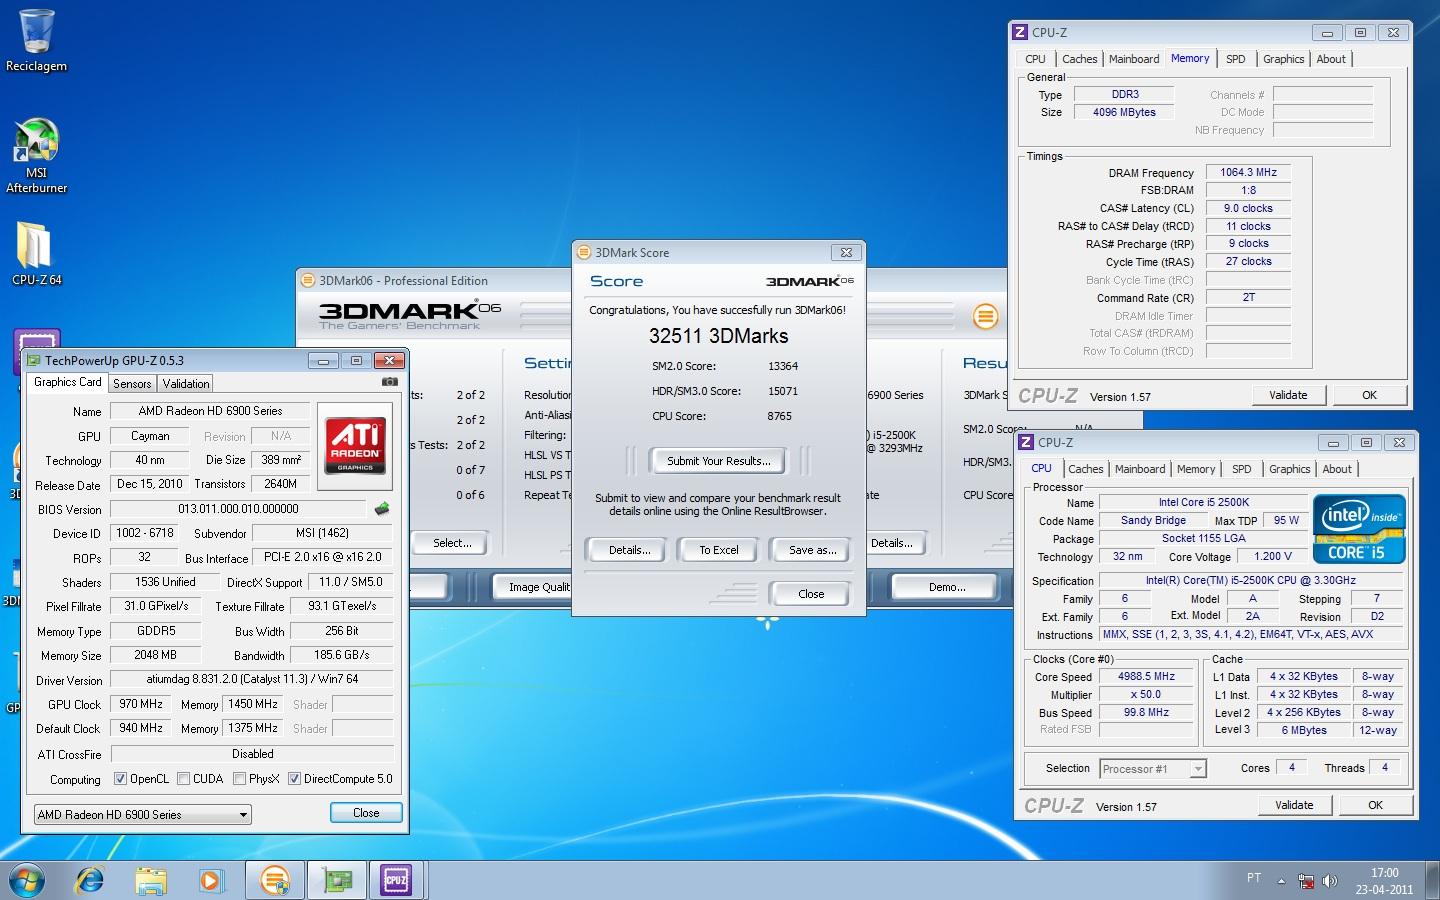The width and height of the screenshot is (1440, 900).
Task: Switch to the Sensors tab in GPU-Z
Action: coord(132,384)
